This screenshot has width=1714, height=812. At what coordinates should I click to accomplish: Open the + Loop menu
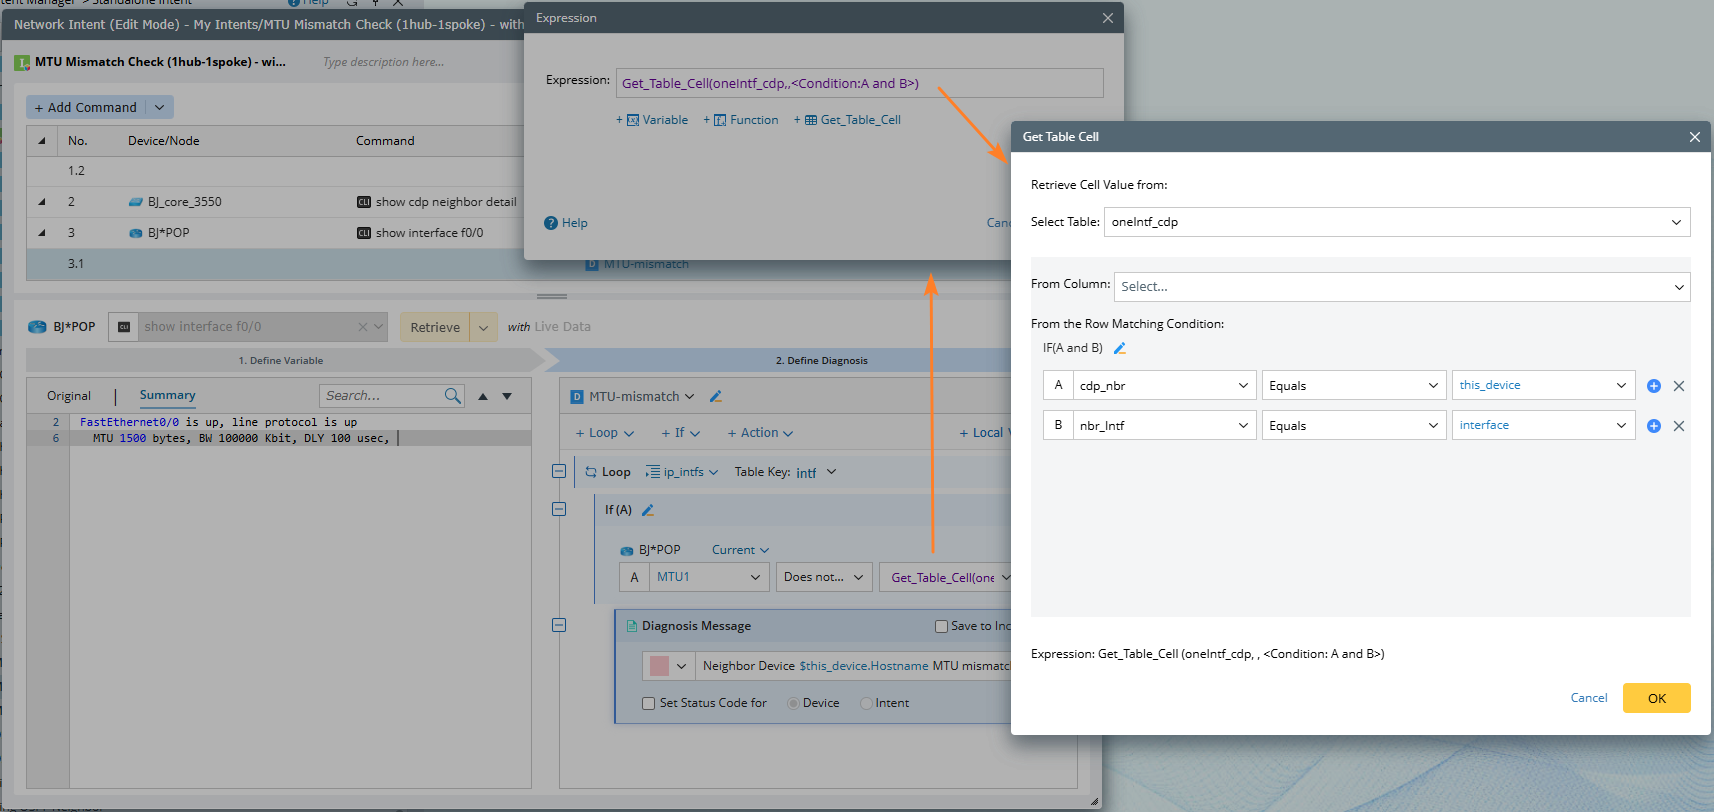(605, 433)
